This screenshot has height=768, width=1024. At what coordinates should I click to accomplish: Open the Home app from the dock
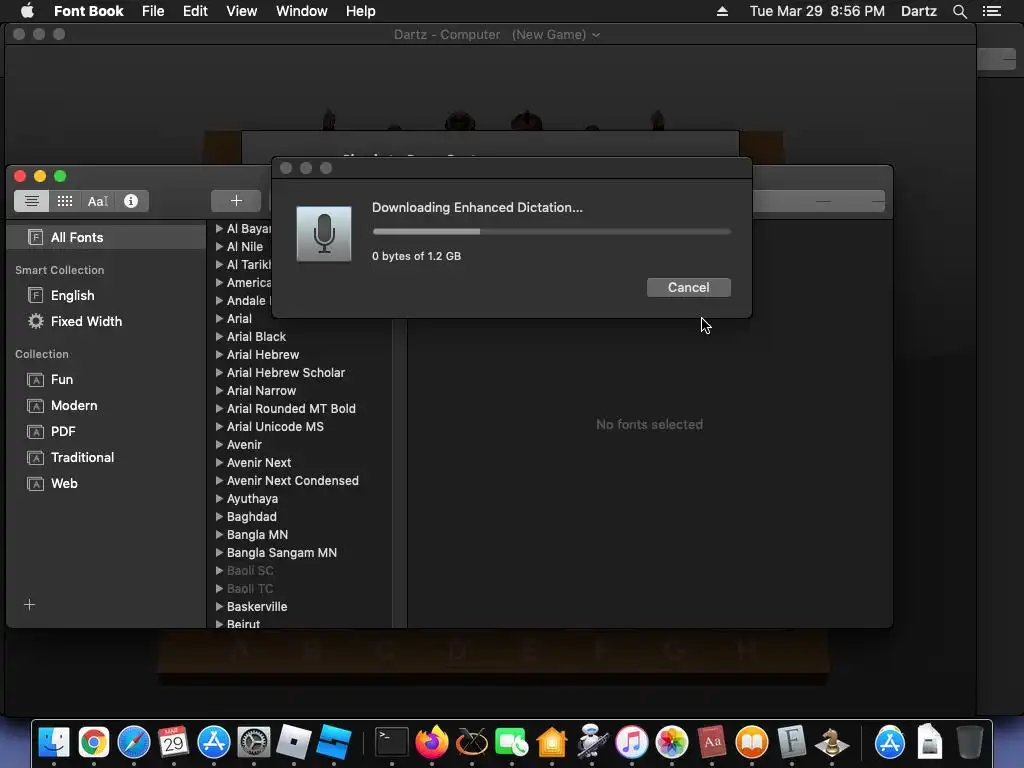[x=552, y=743]
